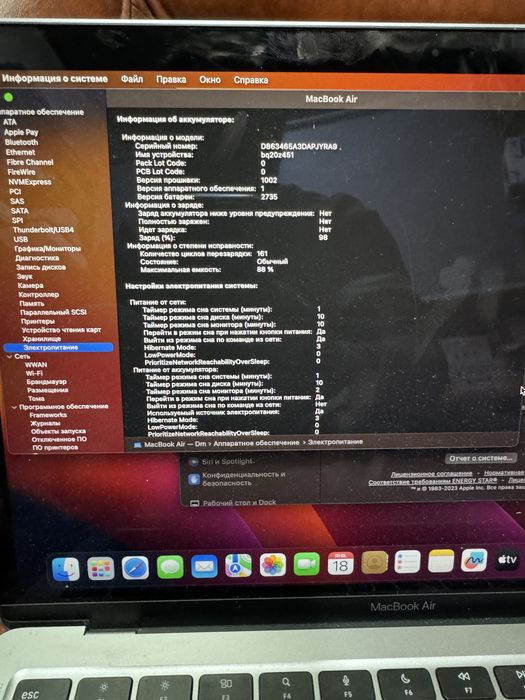This screenshot has height=700, width=525.
Task: Select Брандмауэр under Сеть
Action: 46,382
